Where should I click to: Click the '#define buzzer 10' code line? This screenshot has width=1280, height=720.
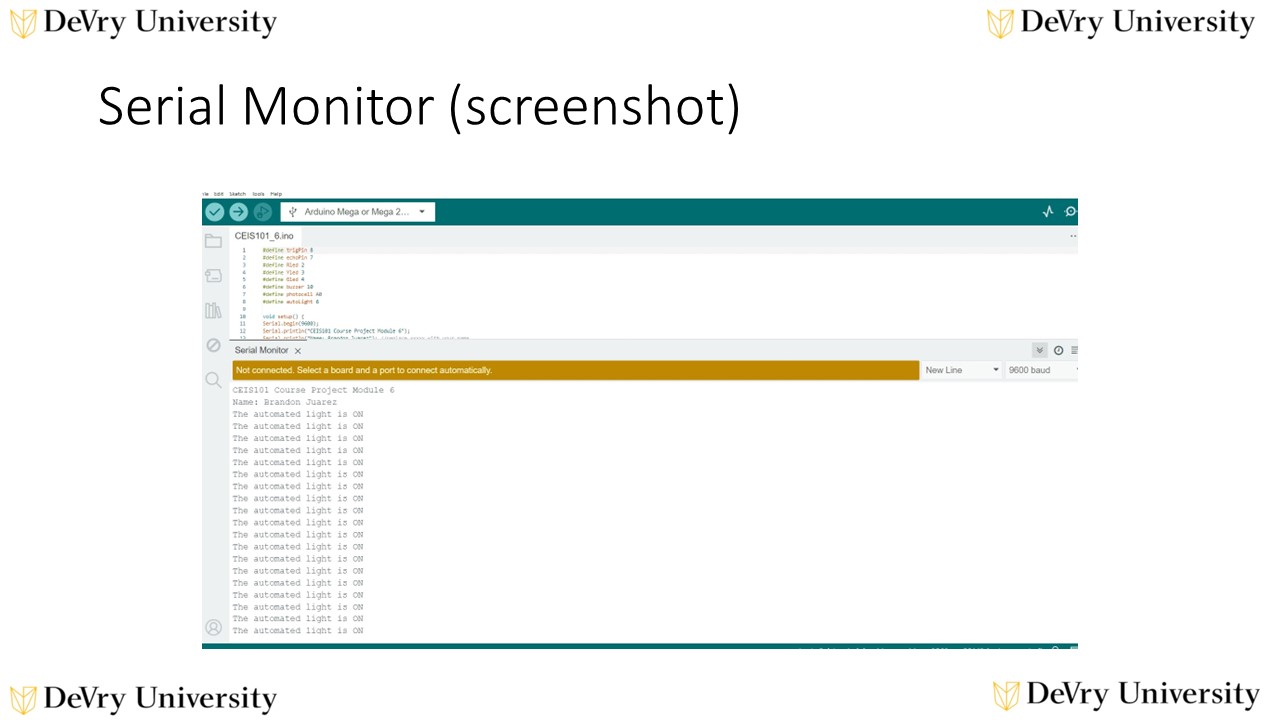pos(288,287)
